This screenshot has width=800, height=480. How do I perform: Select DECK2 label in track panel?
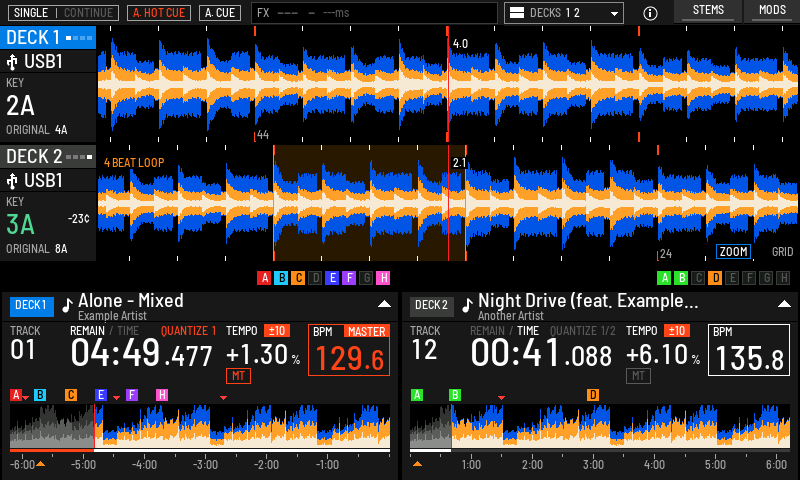tap(431, 305)
